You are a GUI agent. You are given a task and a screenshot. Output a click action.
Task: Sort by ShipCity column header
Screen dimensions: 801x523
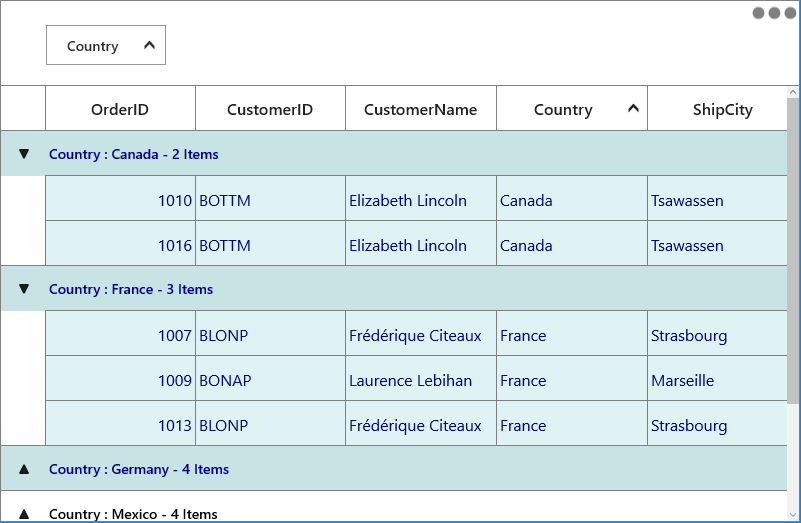[x=717, y=109]
